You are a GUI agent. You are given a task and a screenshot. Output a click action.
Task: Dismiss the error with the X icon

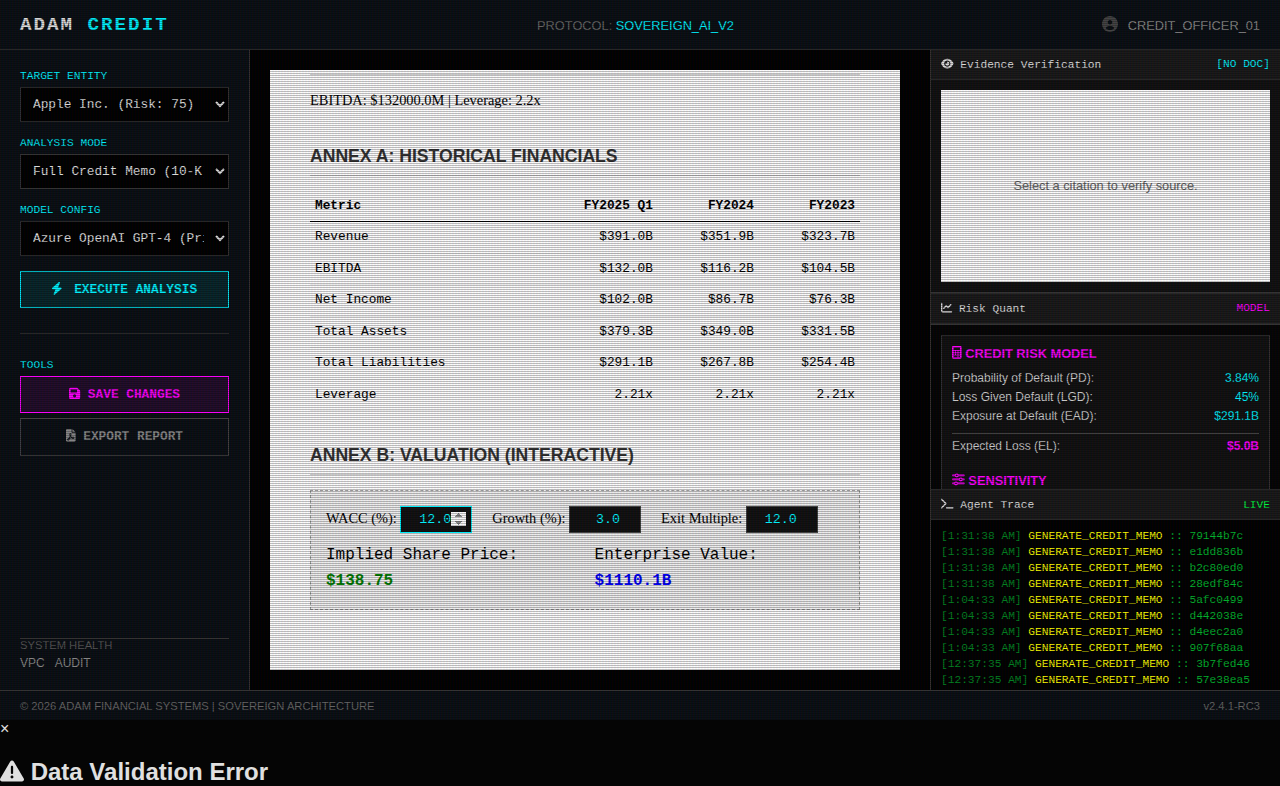pos(5,728)
